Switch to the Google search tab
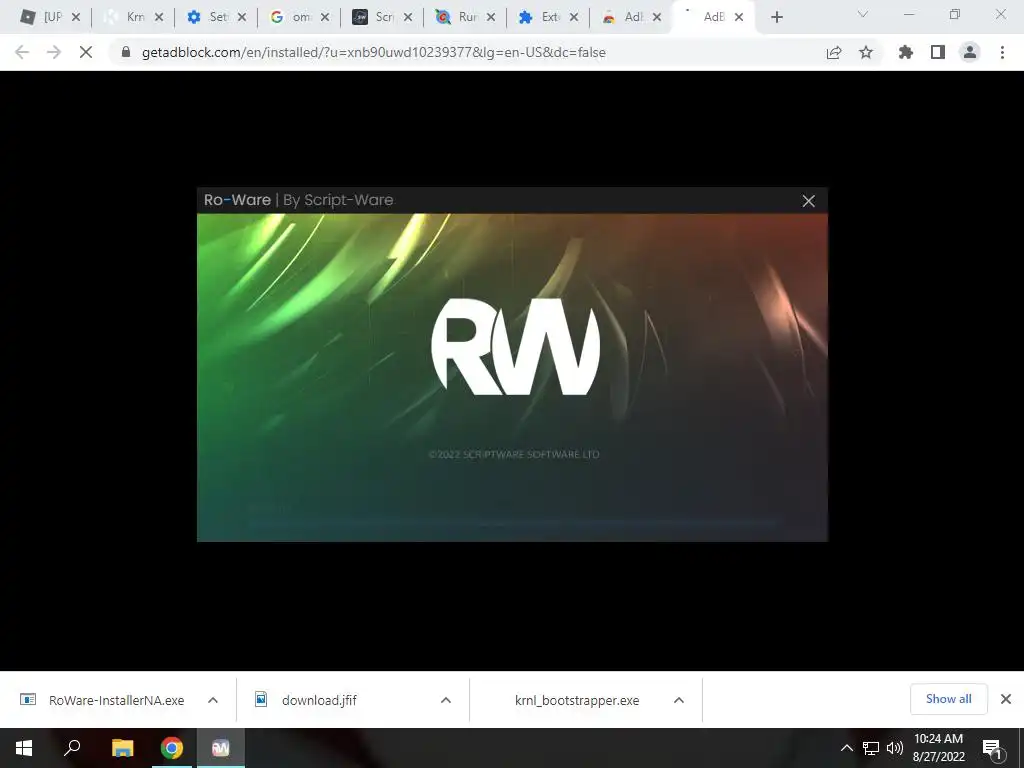This screenshot has height=768, width=1024. [291, 17]
